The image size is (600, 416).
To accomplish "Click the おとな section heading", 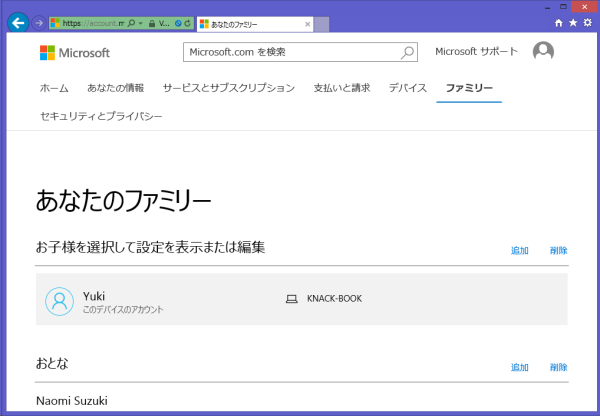I will pos(52,363).
